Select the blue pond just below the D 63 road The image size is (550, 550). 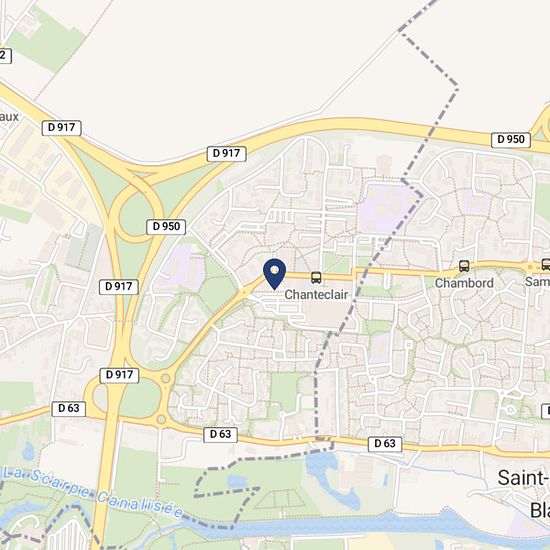pyautogui.click(x=321, y=463)
